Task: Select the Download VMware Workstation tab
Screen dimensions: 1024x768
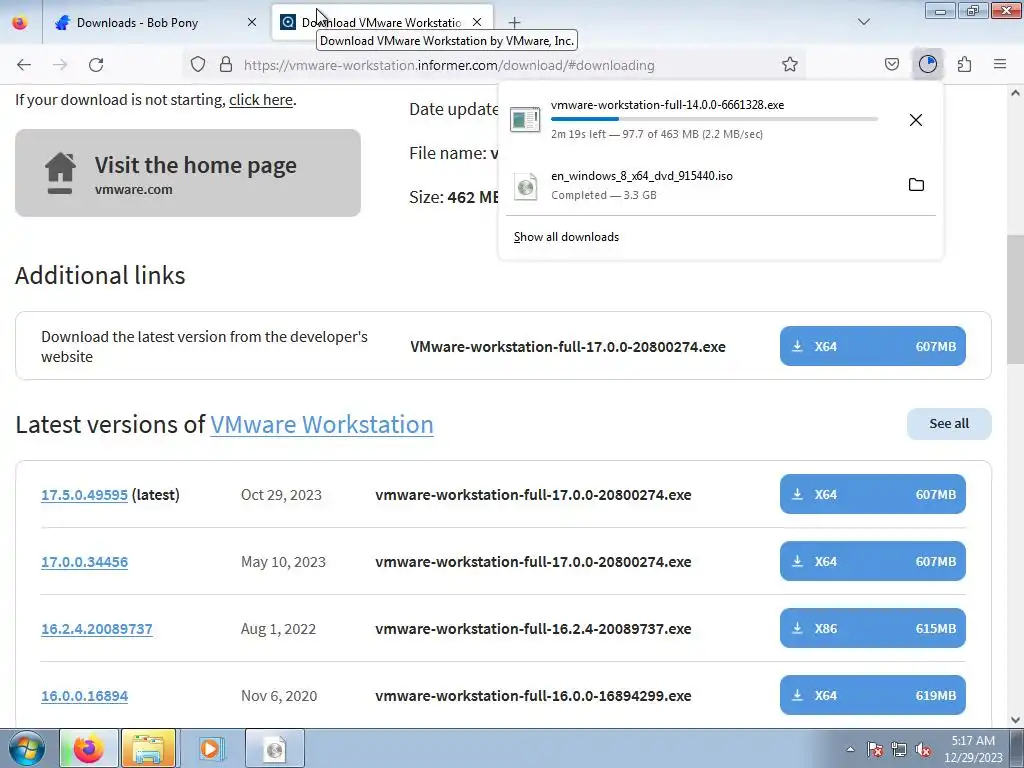Action: [x=382, y=22]
